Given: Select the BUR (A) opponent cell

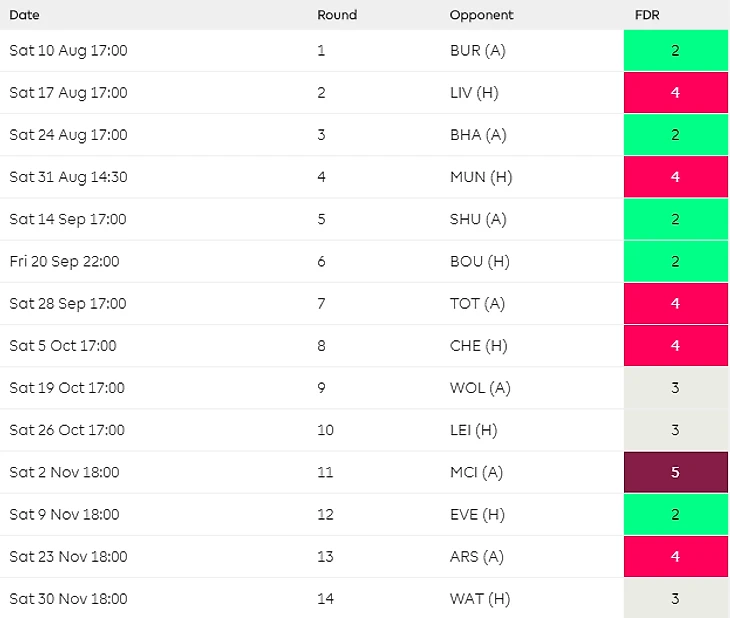Looking at the screenshot, I should point(478,51).
